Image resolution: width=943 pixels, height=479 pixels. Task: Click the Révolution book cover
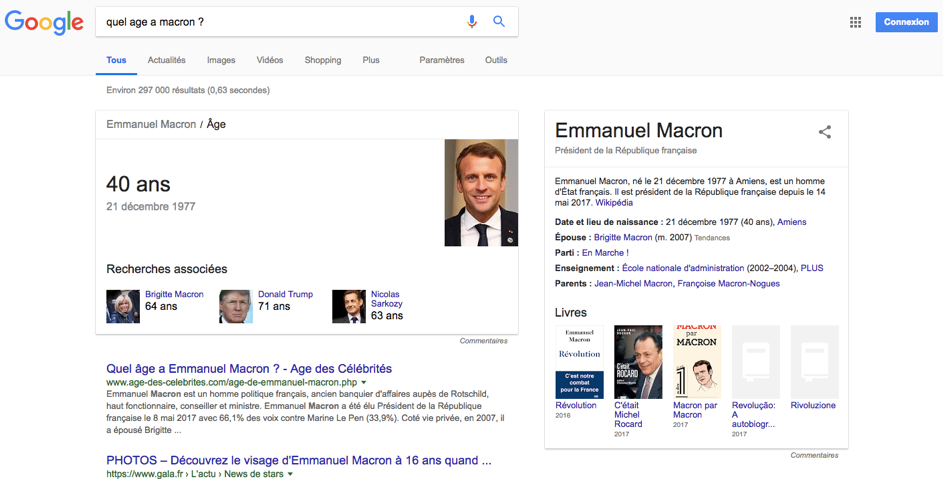(x=579, y=362)
